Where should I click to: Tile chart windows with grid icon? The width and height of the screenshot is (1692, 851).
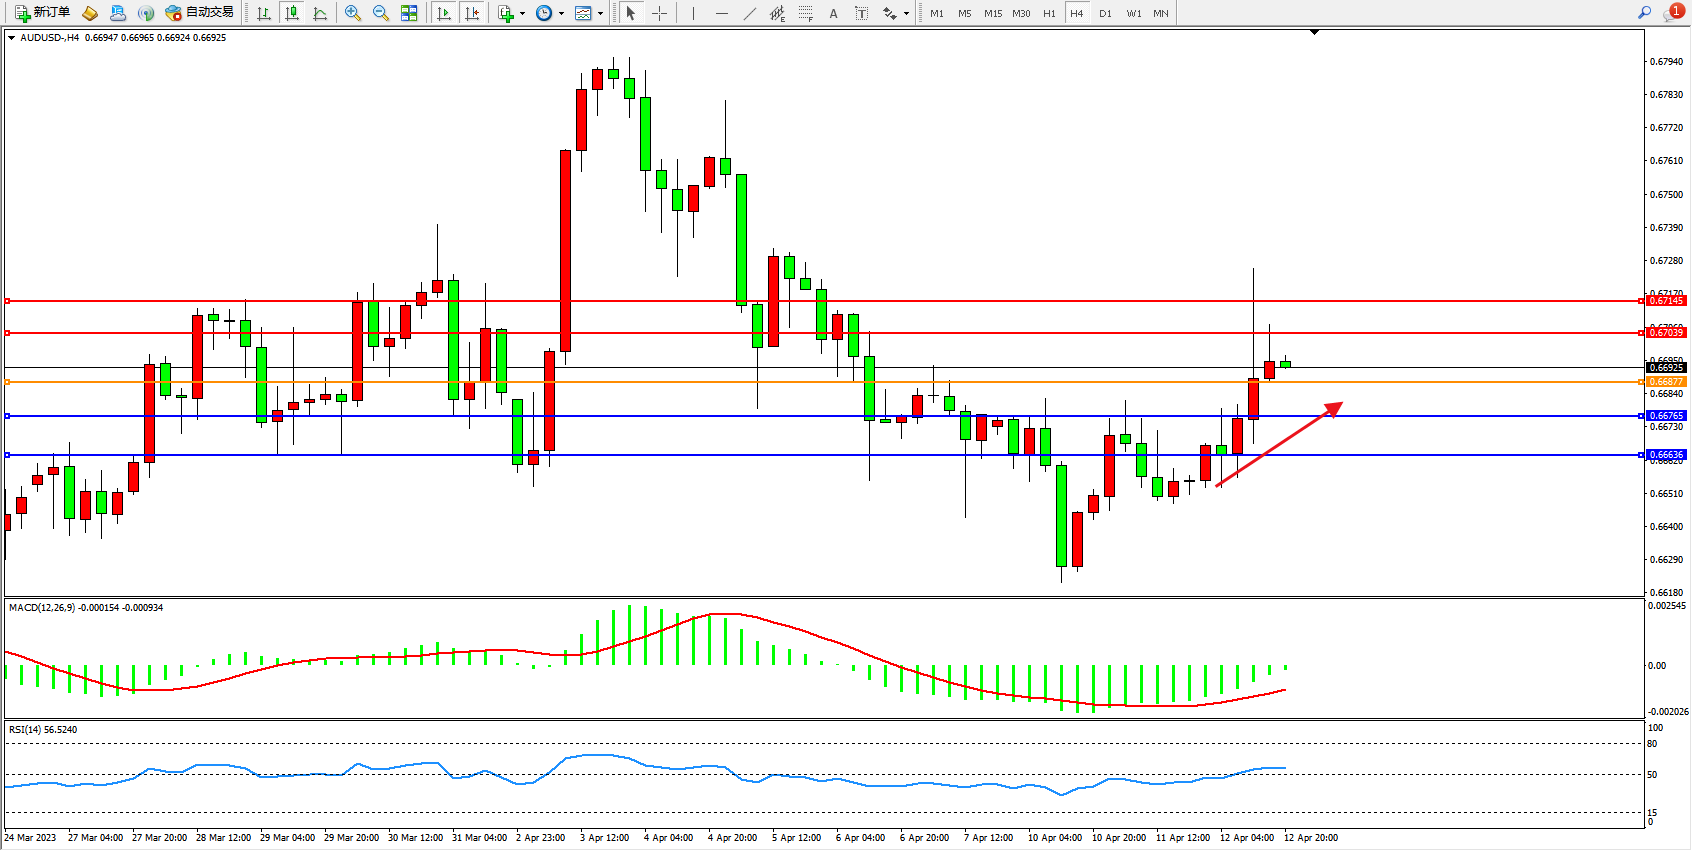pos(409,13)
